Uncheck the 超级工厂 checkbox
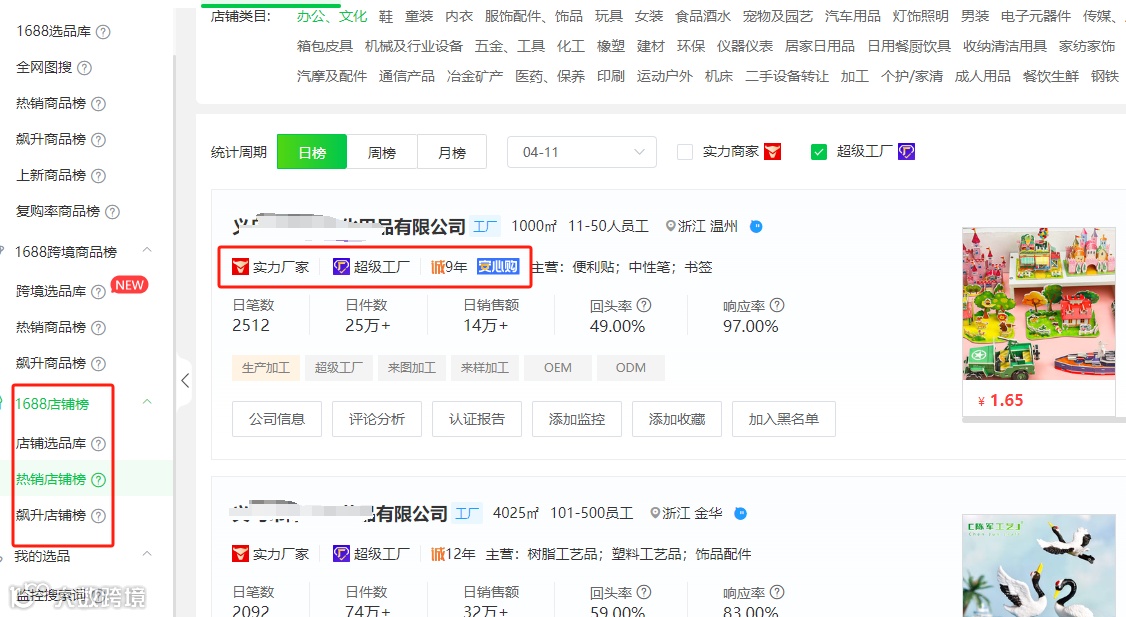The height and width of the screenshot is (617, 1126). click(x=819, y=152)
